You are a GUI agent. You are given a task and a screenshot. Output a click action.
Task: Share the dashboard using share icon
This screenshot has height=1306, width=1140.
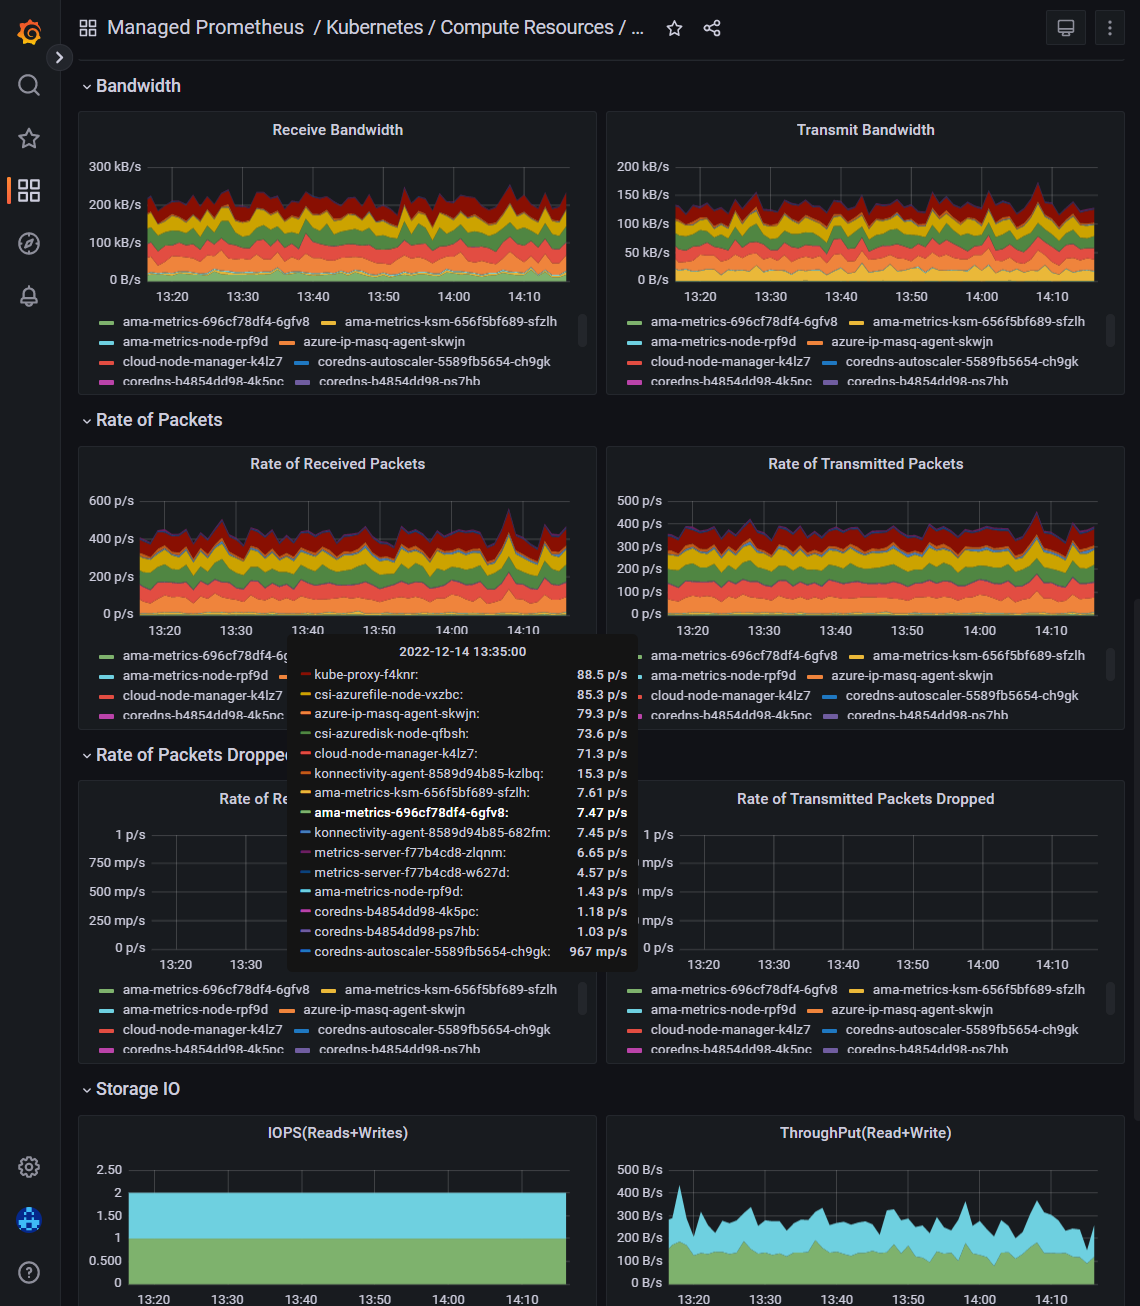click(x=712, y=28)
